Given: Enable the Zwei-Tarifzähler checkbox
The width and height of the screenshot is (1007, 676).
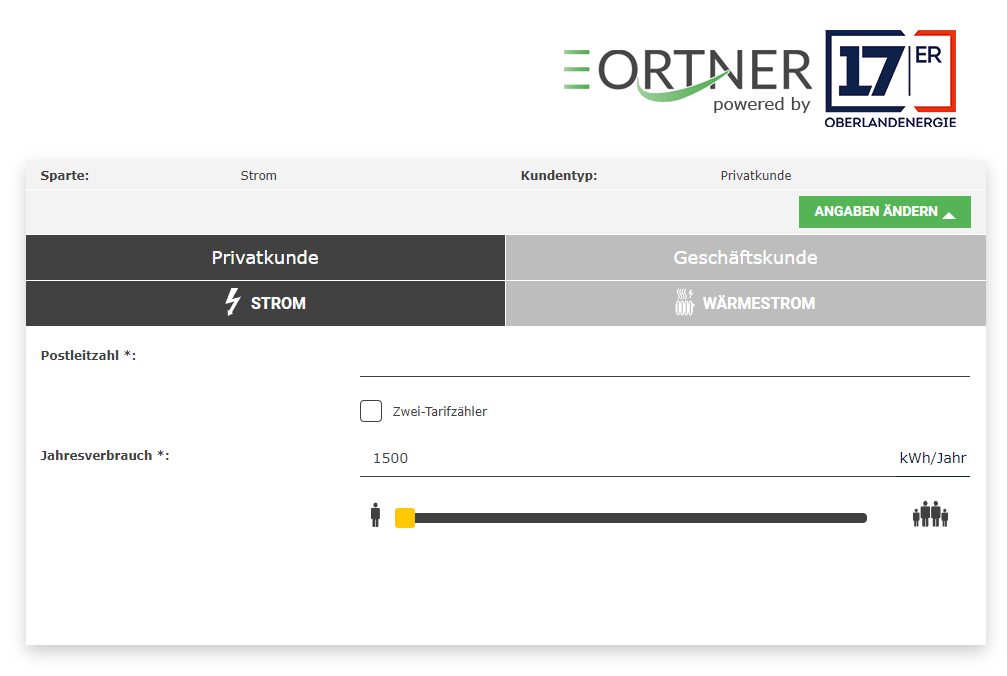Looking at the screenshot, I should pos(371,411).
